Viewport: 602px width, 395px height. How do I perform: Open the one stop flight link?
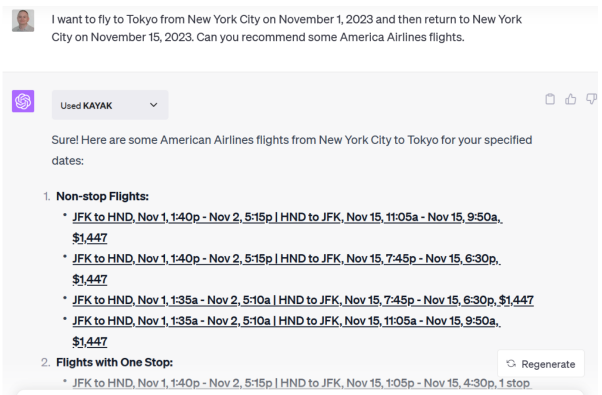tap(302, 383)
